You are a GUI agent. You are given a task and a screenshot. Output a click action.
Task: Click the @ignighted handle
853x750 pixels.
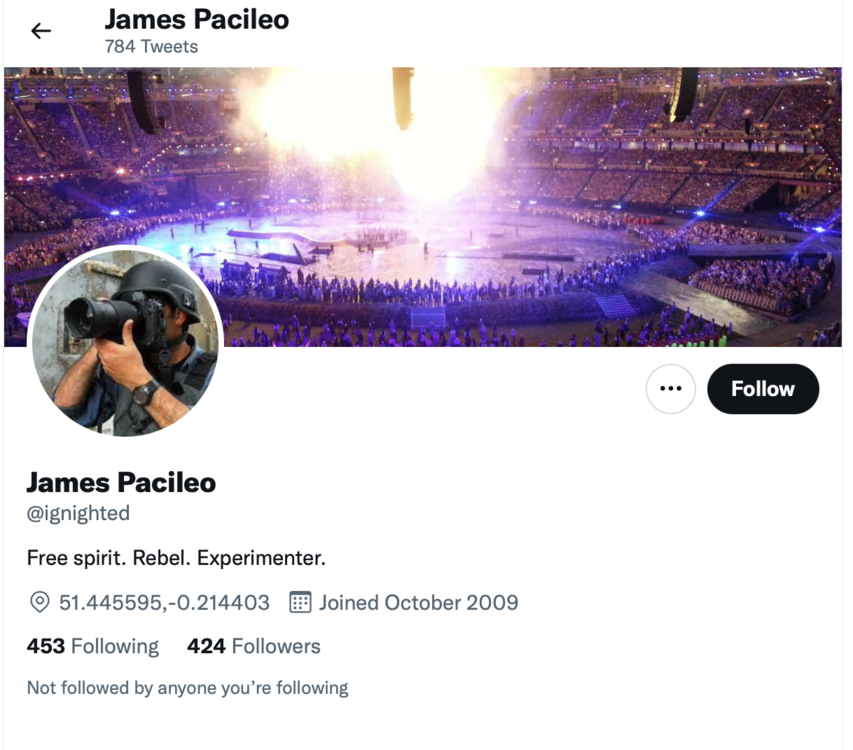tap(78, 513)
